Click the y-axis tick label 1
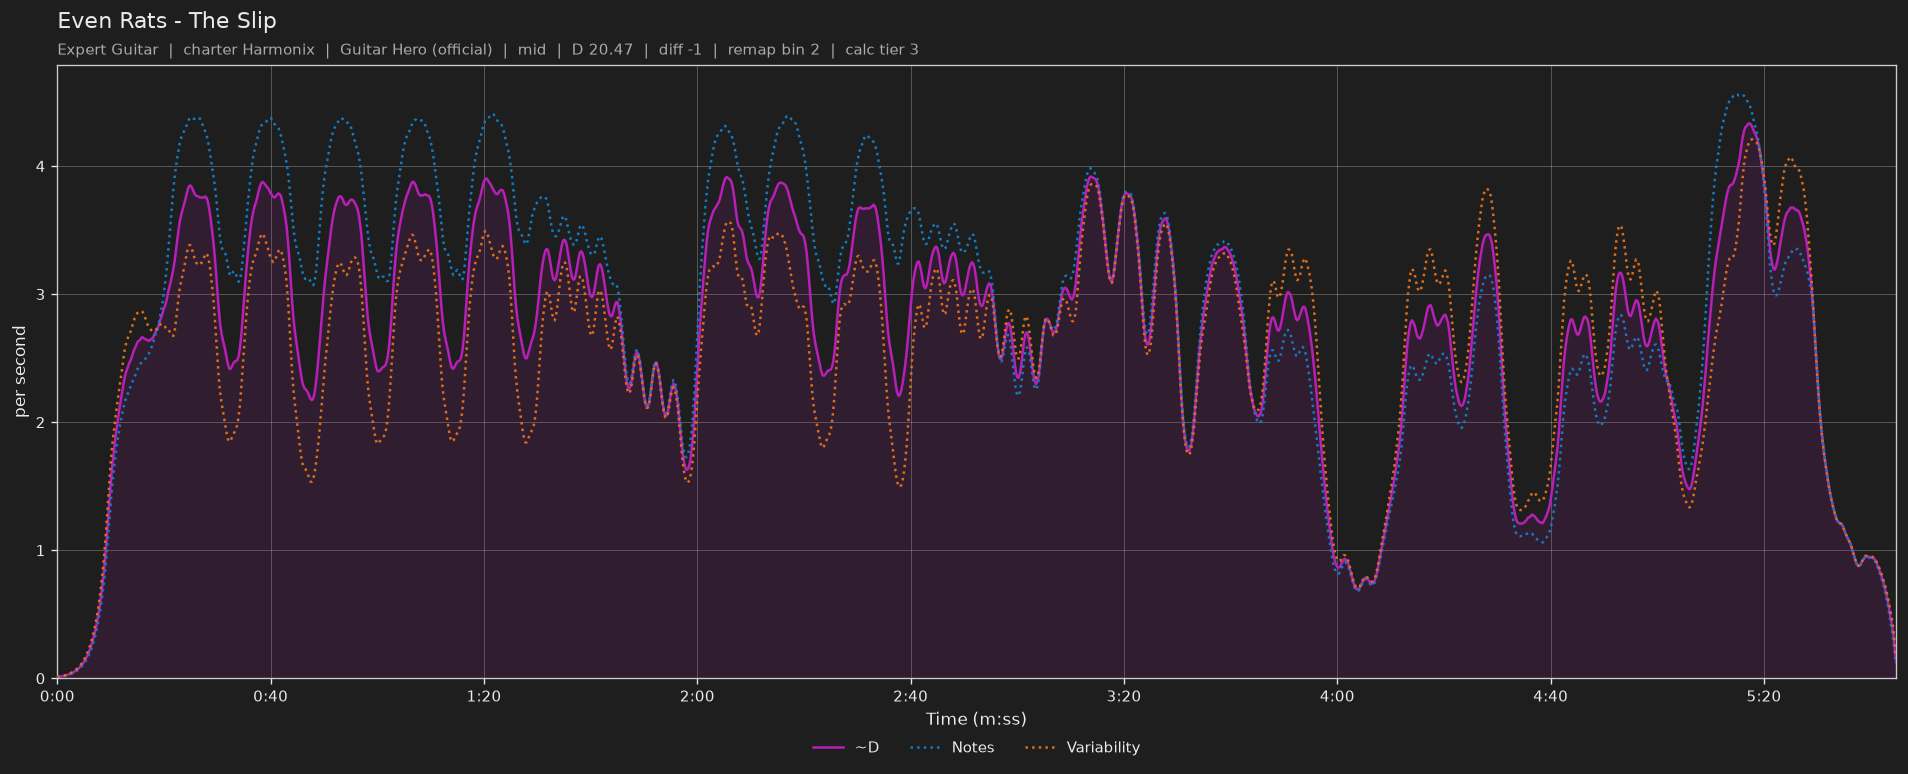 pyautogui.click(x=43, y=551)
